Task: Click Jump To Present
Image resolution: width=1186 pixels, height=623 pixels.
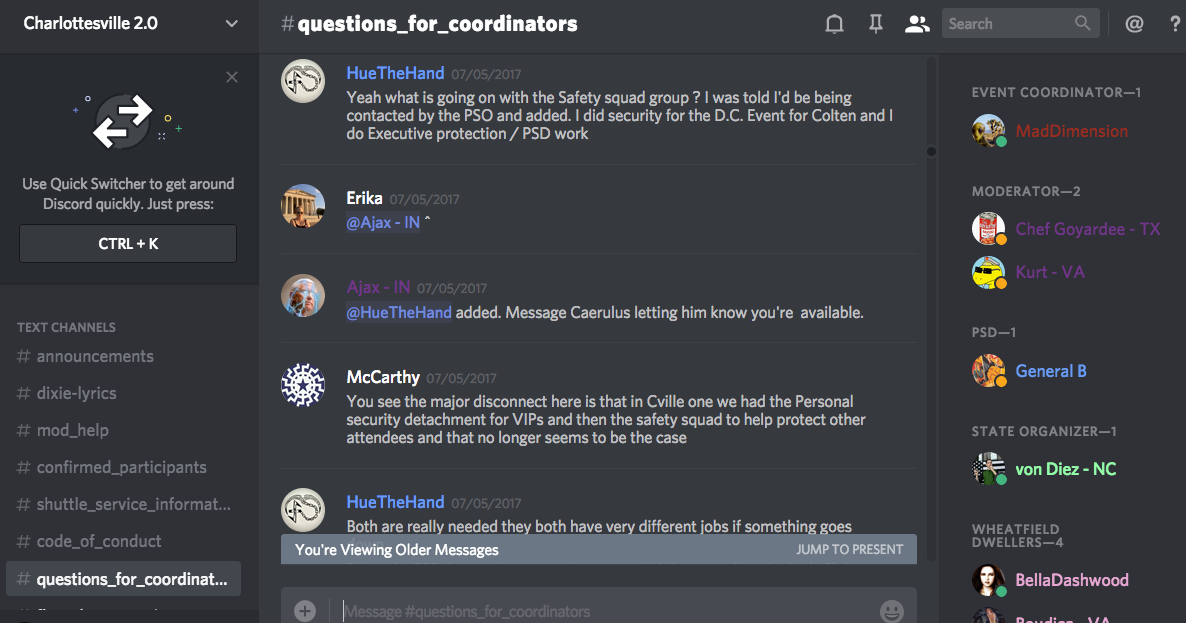Action: [849, 549]
